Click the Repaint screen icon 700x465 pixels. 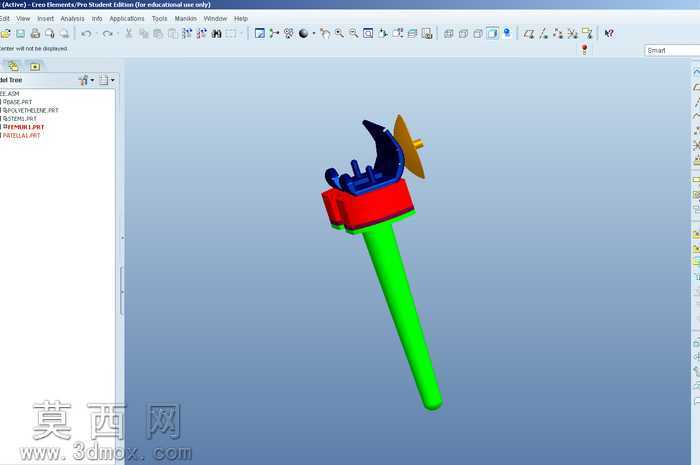click(x=259, y=33)
